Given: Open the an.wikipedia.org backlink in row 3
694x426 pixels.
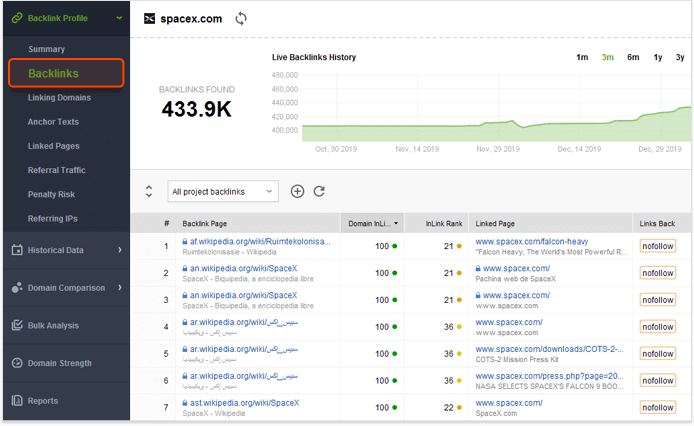Looking at the screenshot, I should [243, 295].
